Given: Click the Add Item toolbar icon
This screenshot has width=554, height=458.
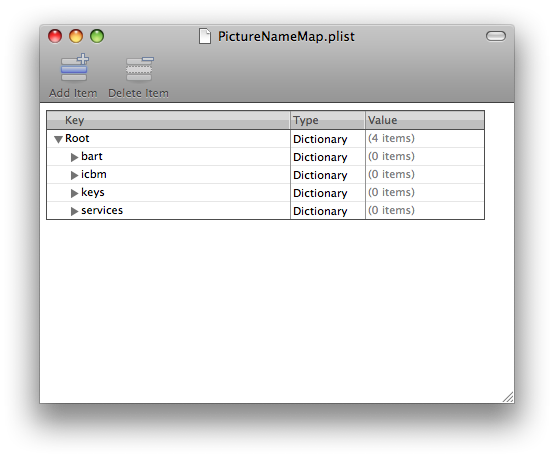Looking at the screenshot, I should 74,67.
